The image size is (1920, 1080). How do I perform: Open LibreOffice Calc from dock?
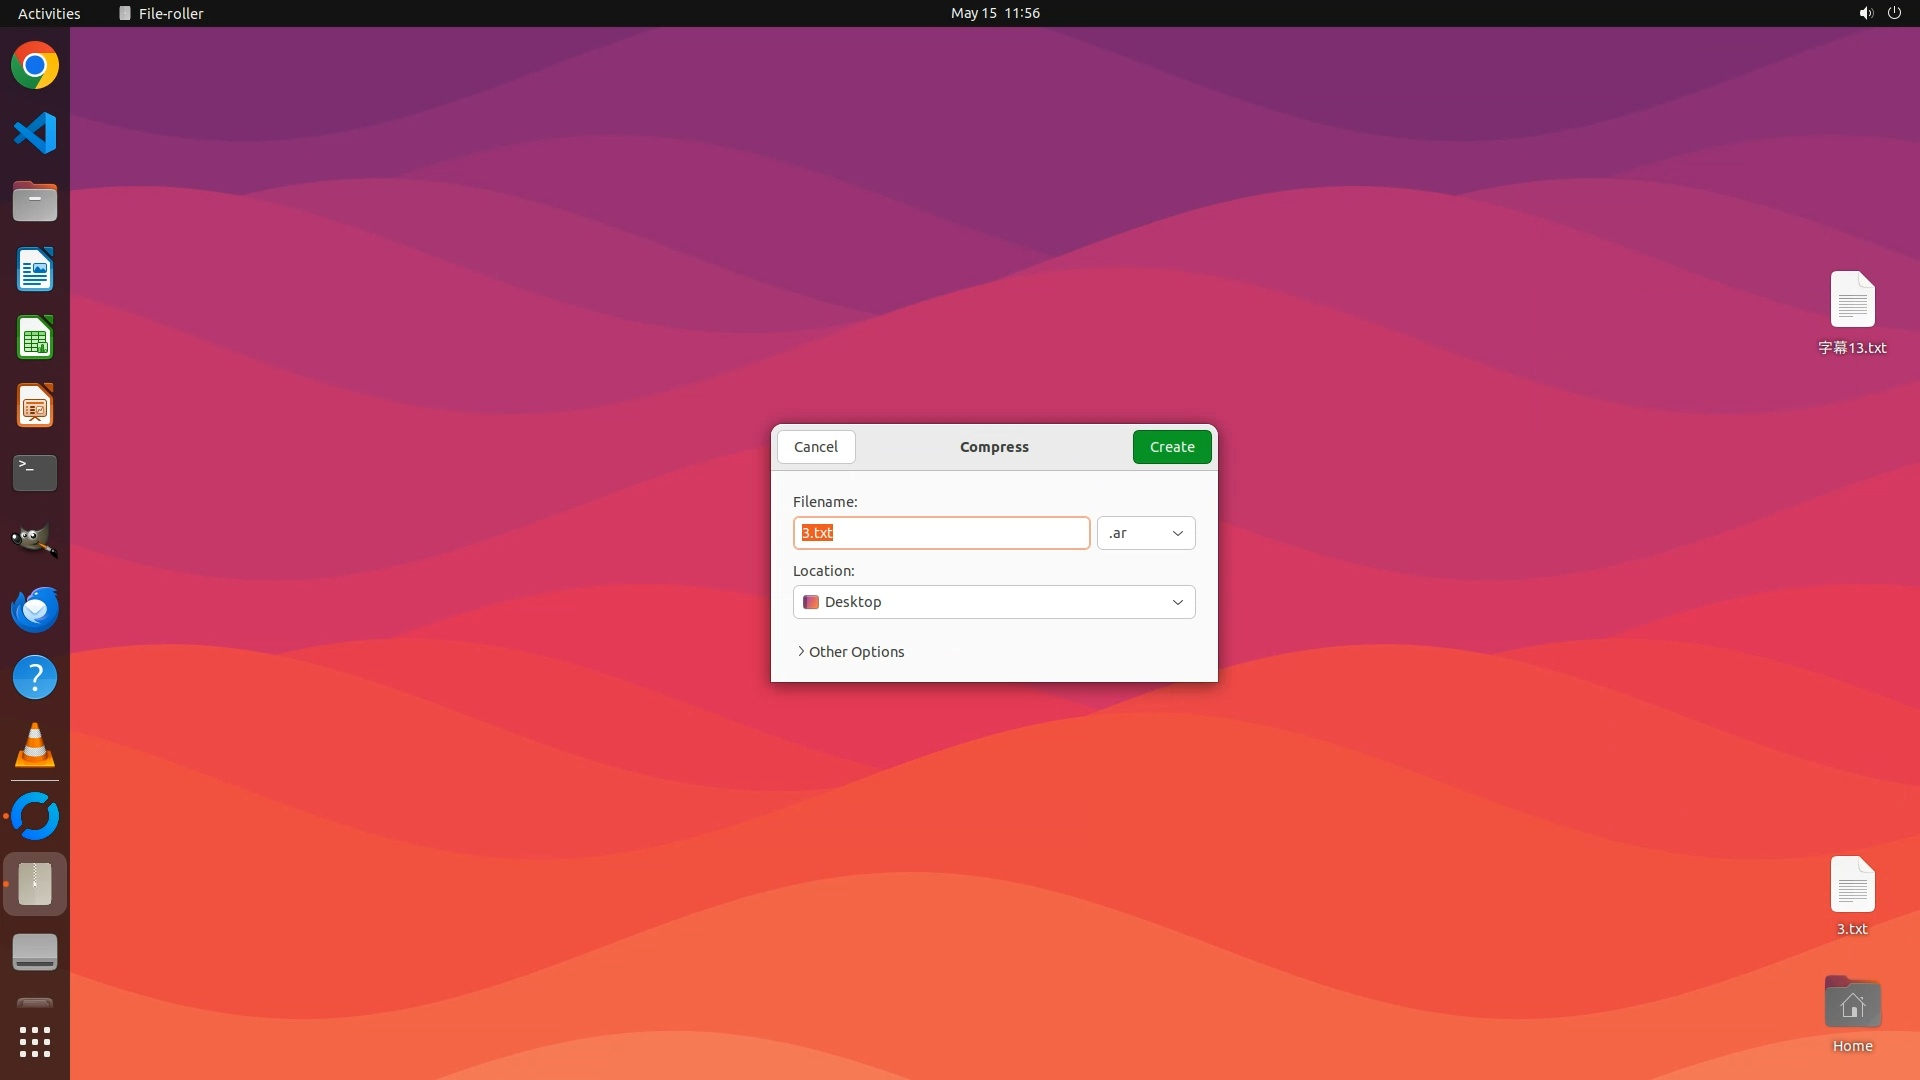click(35, 338)
